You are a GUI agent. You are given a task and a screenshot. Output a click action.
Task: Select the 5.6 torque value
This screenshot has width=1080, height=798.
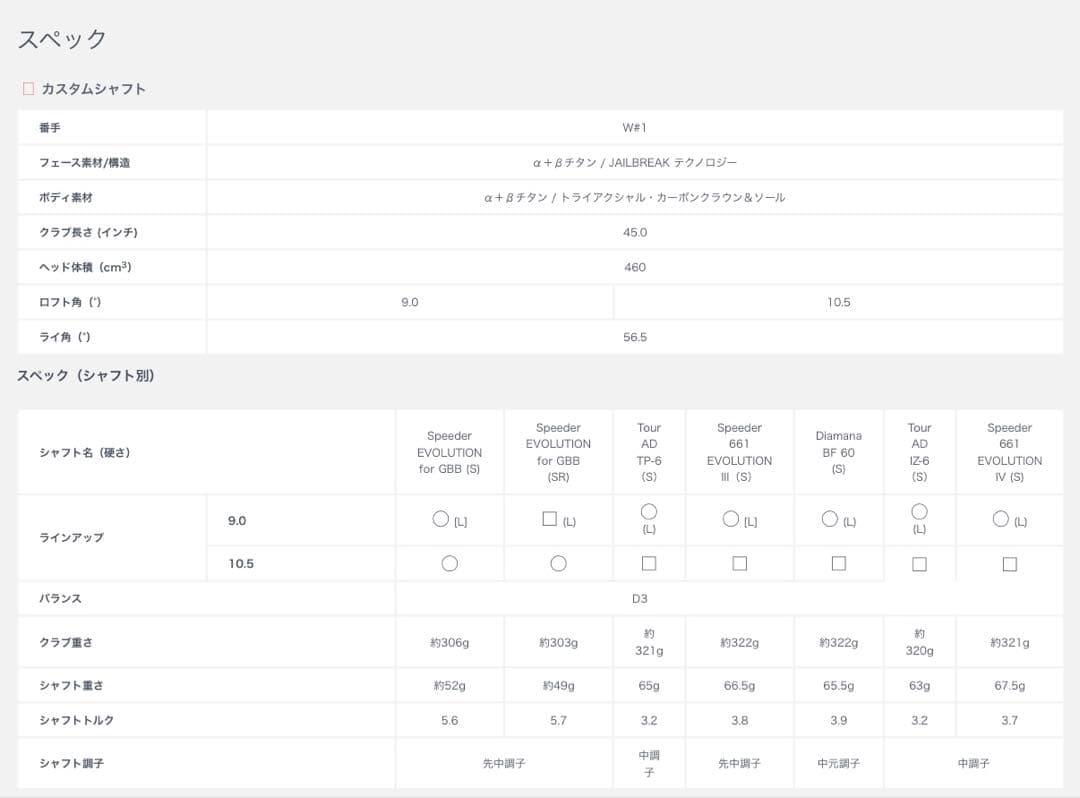[449, 720]
